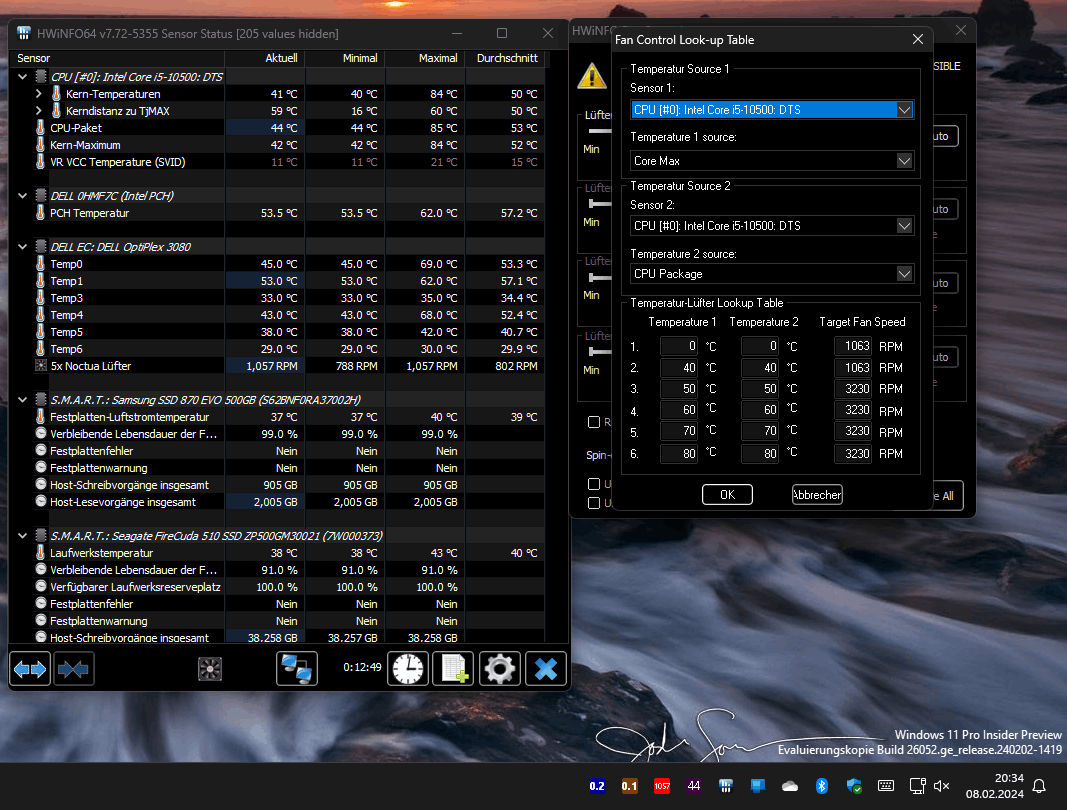The image size is (1067, 810).
Task: Select Temp1 sensor row
Action: tap(277, 281)
